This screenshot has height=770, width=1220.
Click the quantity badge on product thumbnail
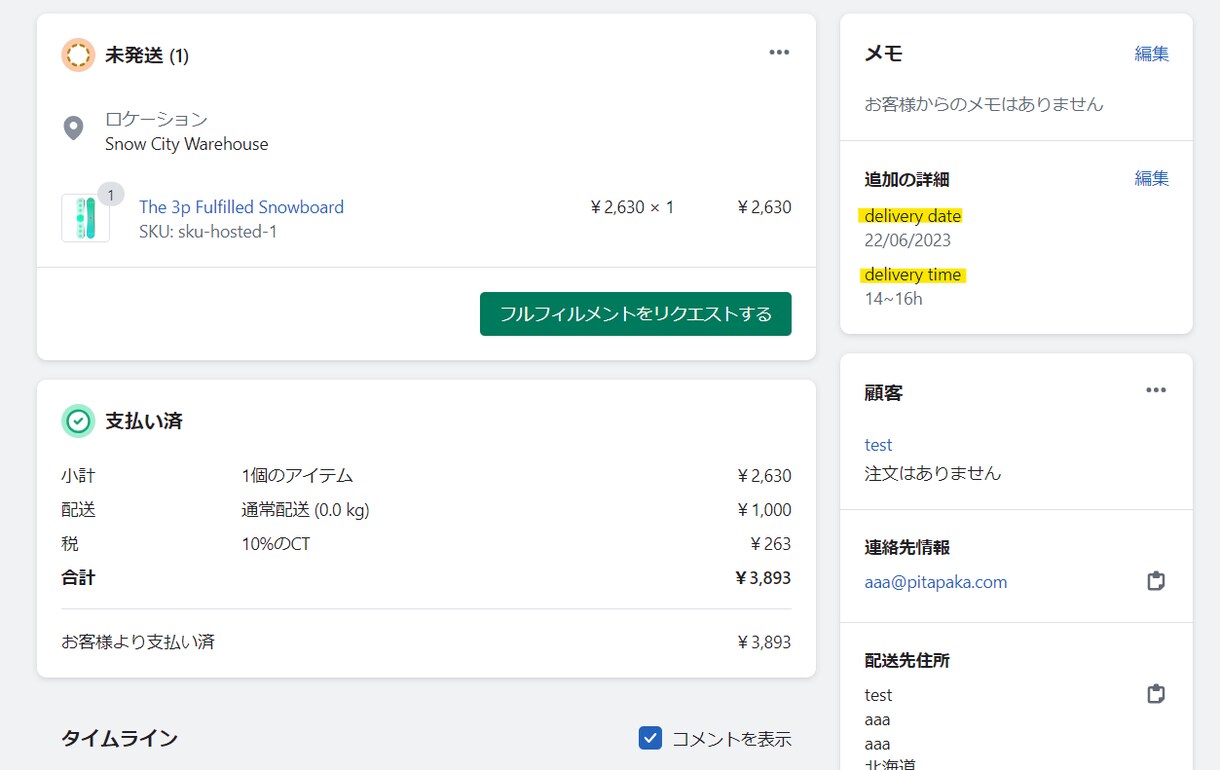coord(111,194)
